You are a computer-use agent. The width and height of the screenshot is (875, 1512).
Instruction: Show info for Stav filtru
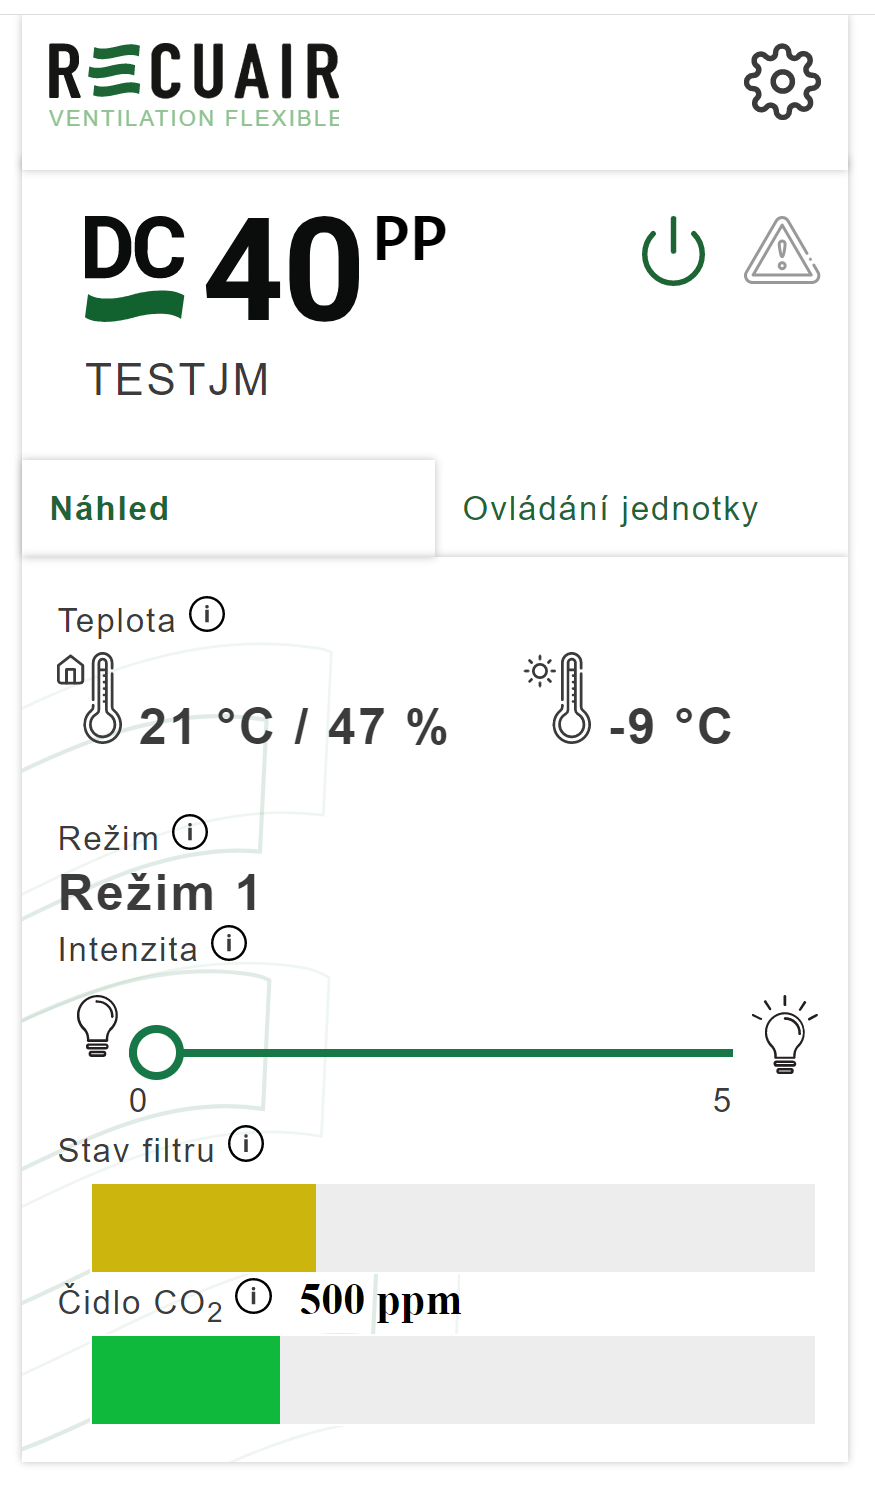[246, 1144]
